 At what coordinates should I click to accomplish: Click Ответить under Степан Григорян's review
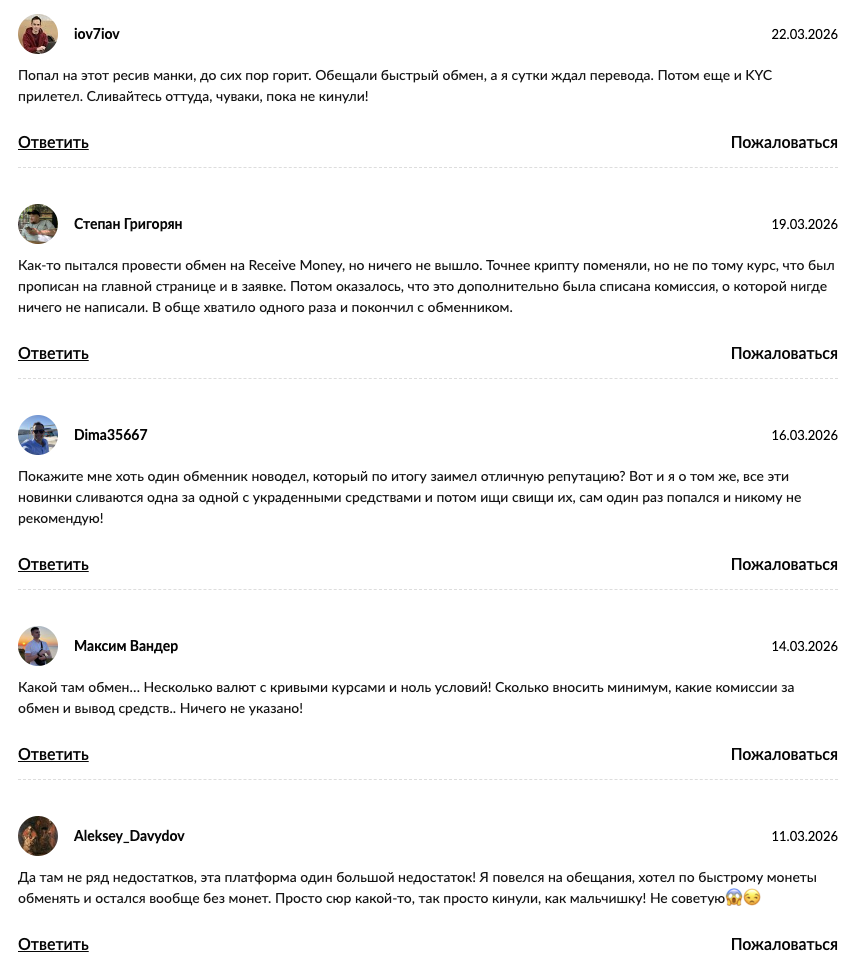pos(53,353)
